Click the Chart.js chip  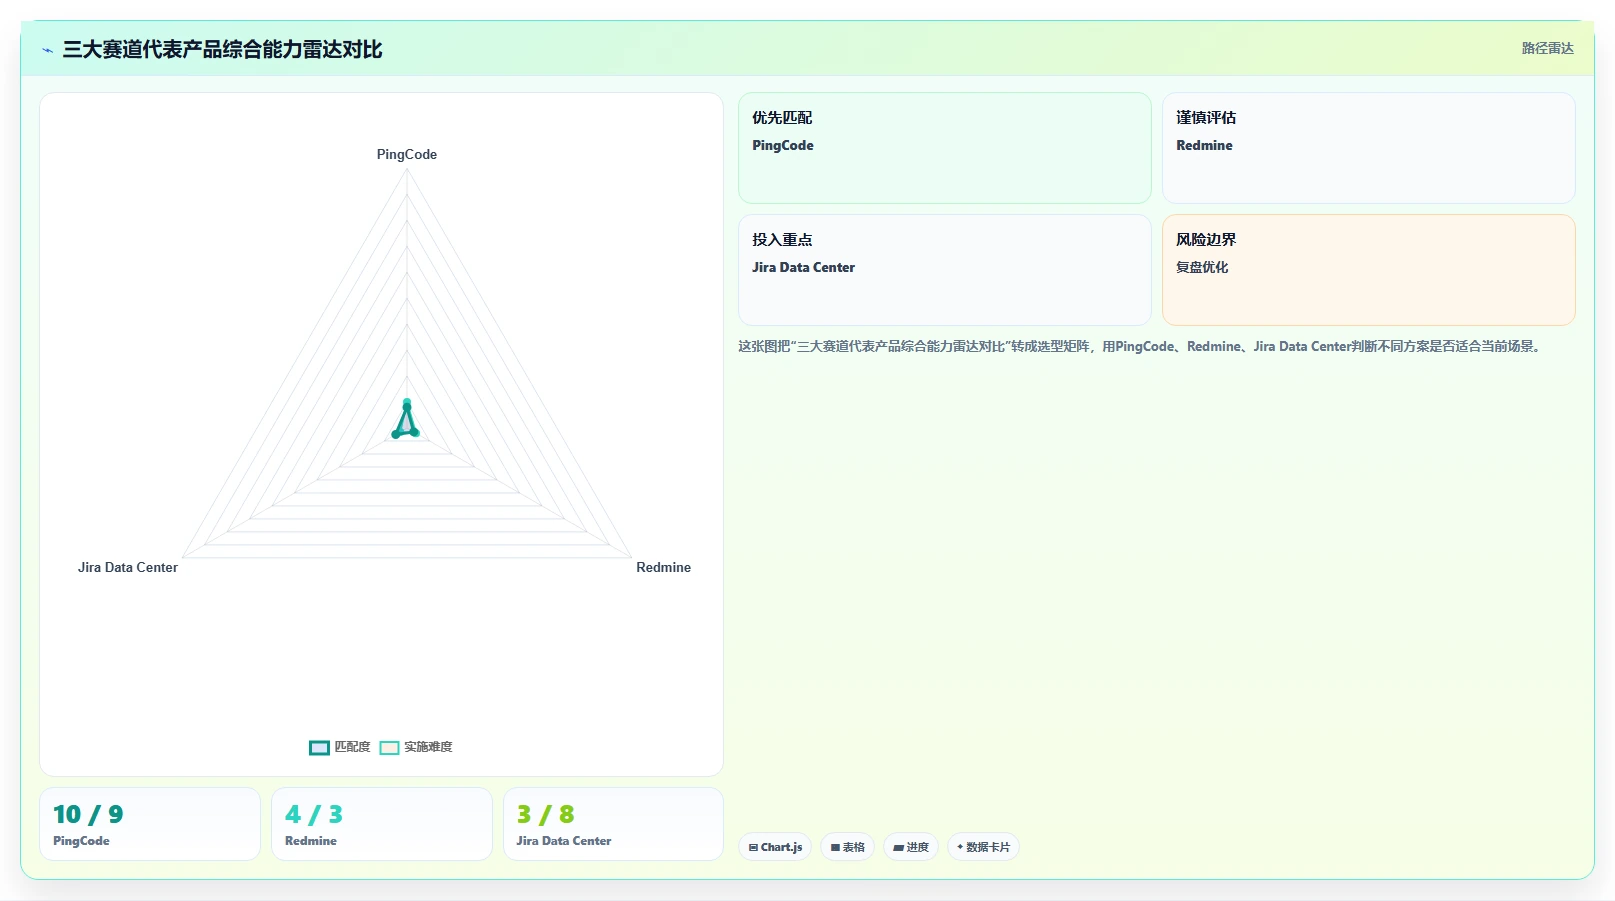[775, 847]
